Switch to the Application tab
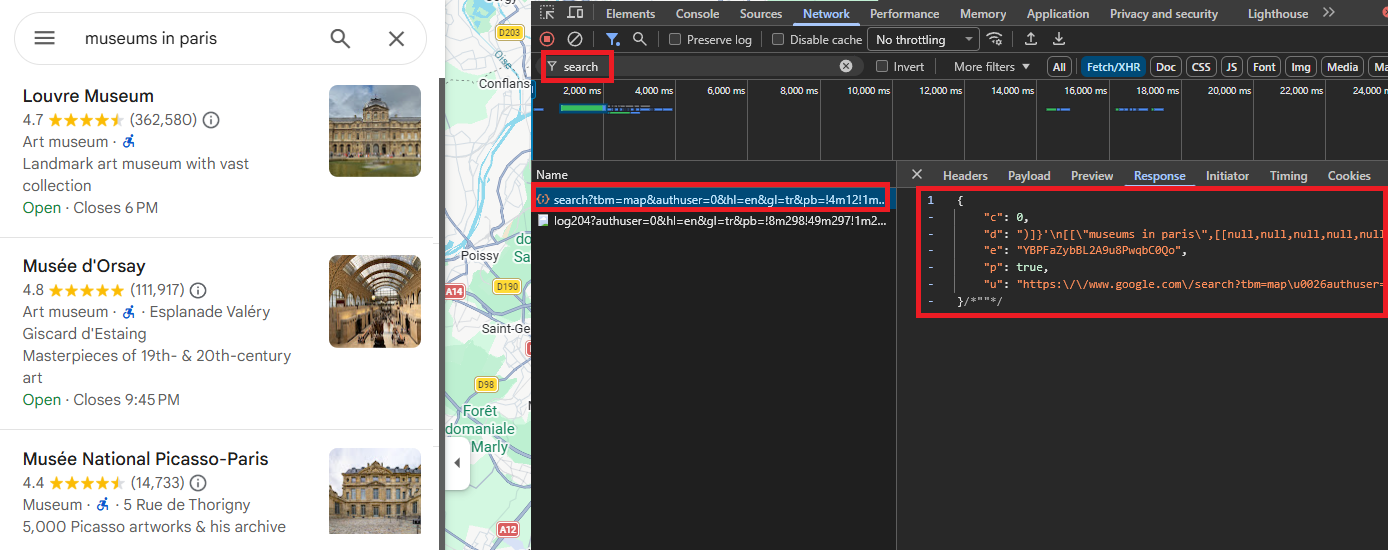Image resolution: width=1388 pixels, height=550 pixels. click(1058, 14)
